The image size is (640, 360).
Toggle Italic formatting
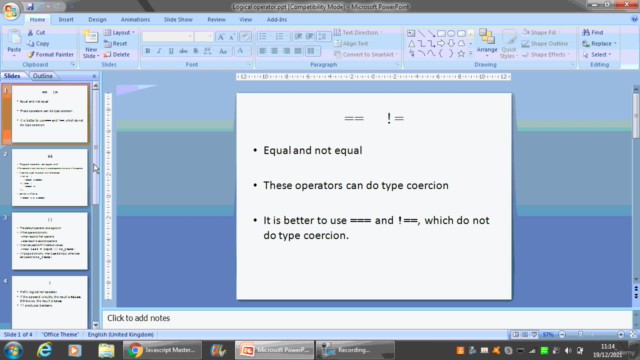coord(159,51)
